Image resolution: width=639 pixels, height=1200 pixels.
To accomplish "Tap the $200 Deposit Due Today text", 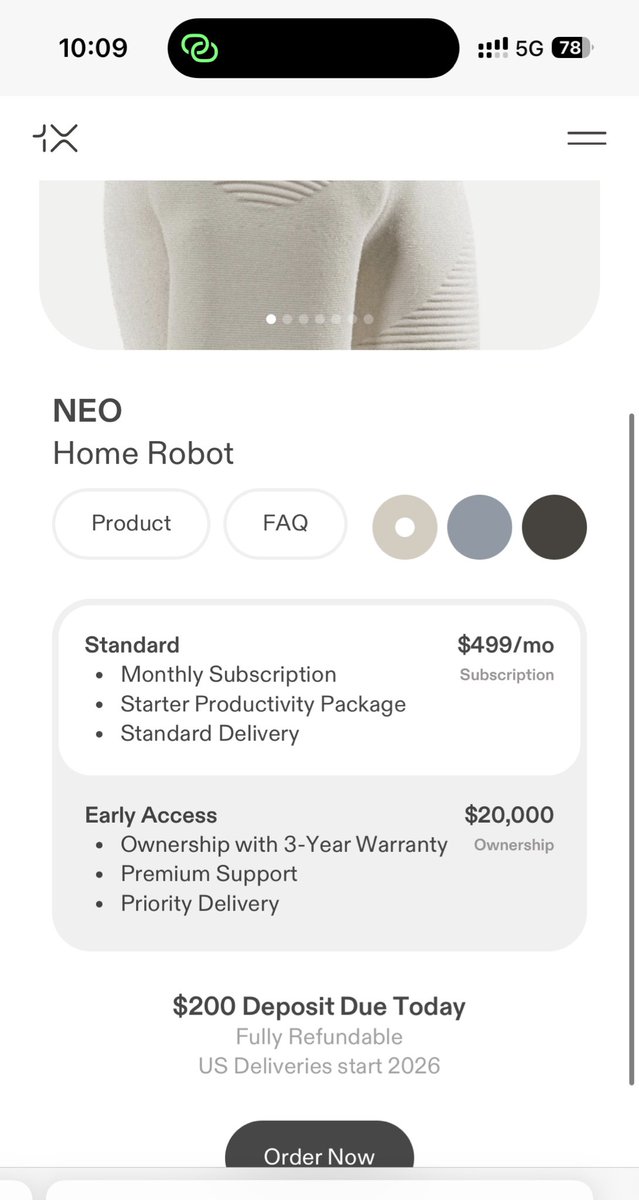I will 319,1006.
